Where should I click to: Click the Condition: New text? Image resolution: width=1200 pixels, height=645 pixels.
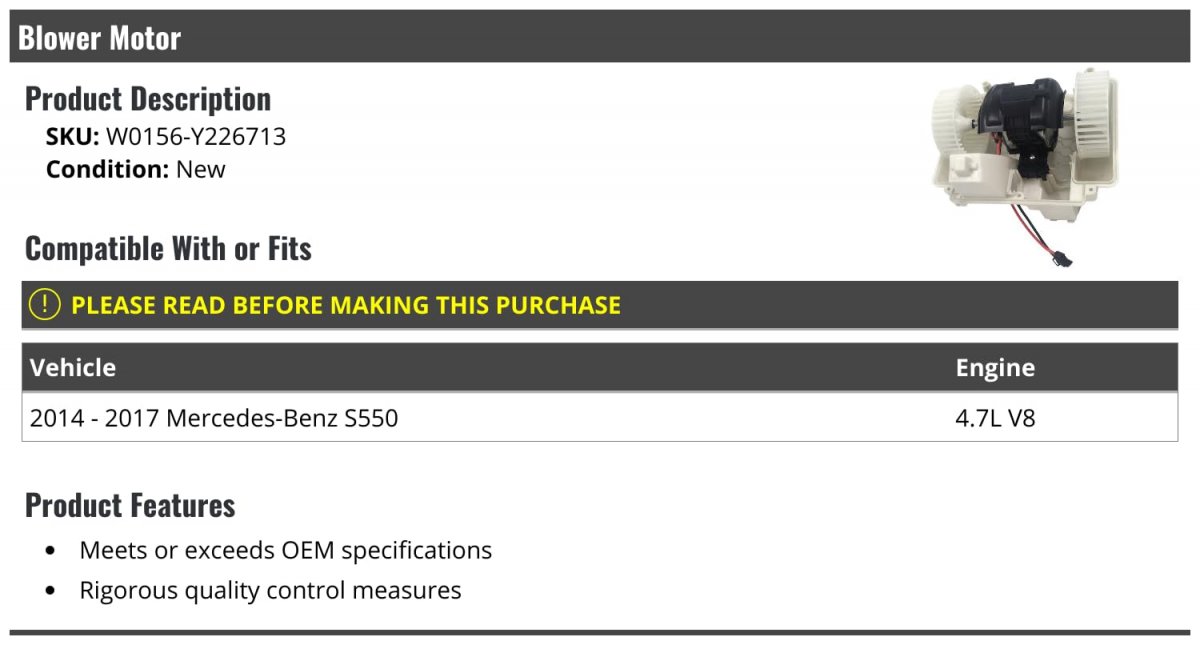tap(136, 169)
